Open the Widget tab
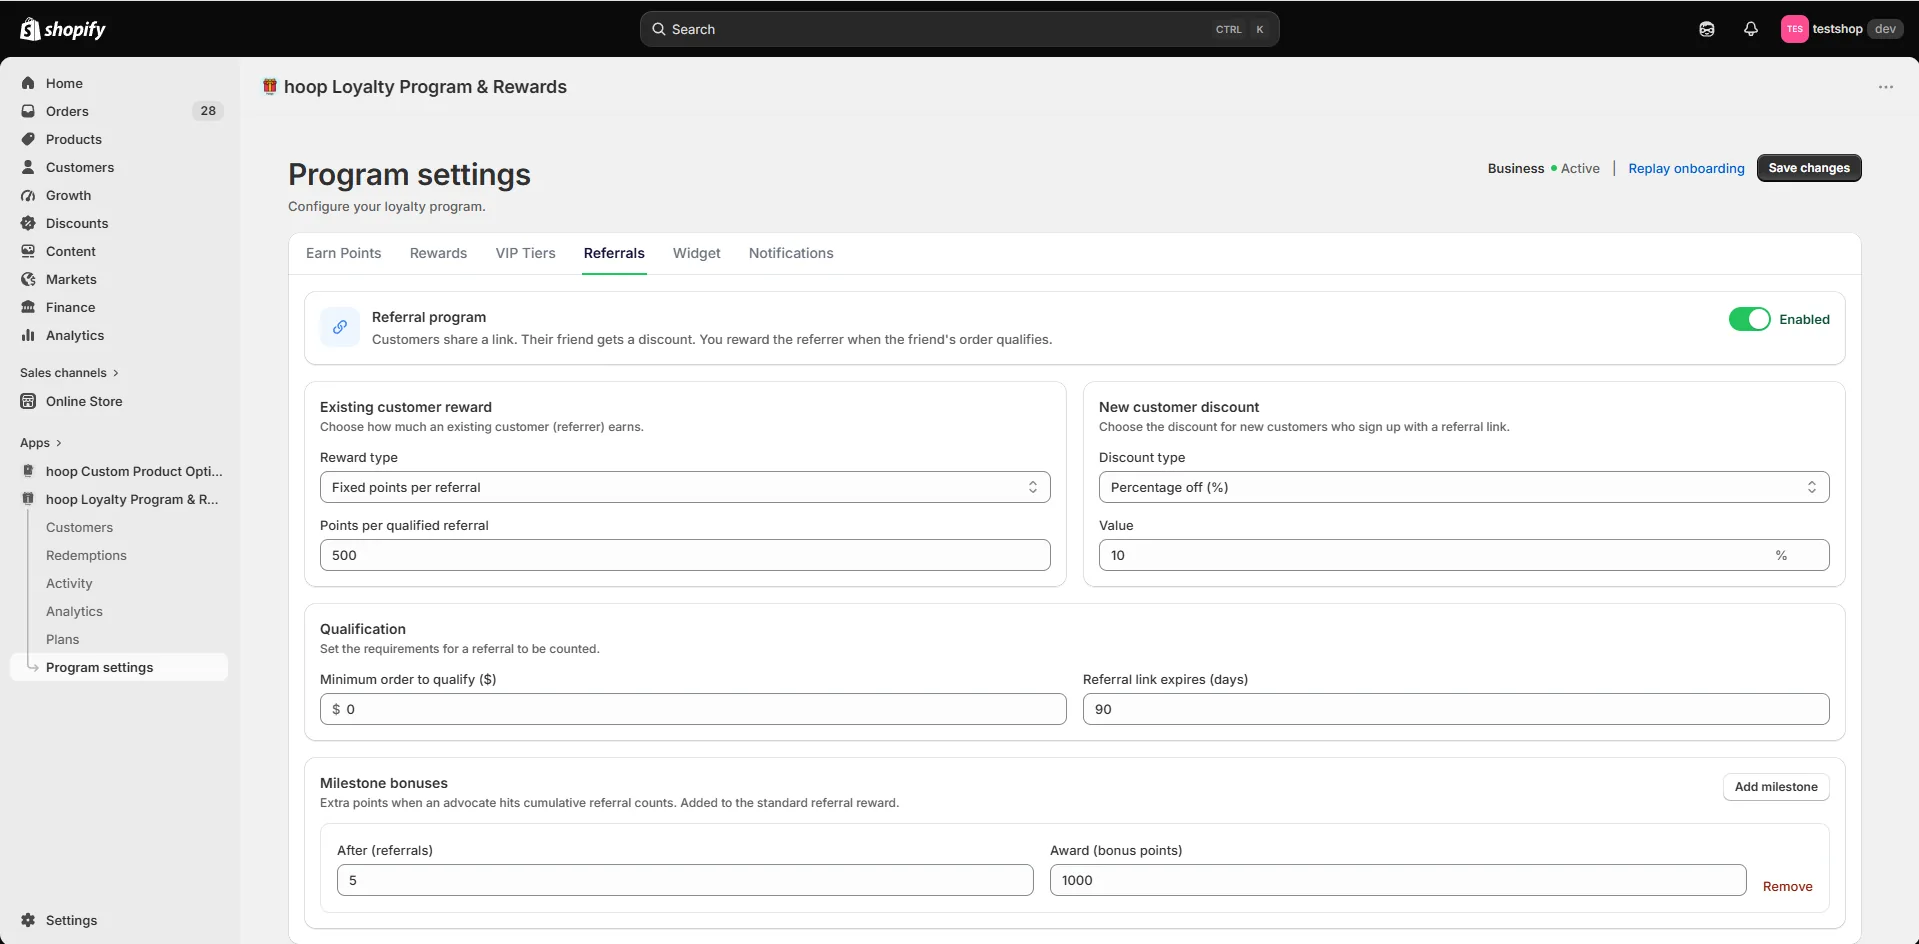 (x=697, y=253)
